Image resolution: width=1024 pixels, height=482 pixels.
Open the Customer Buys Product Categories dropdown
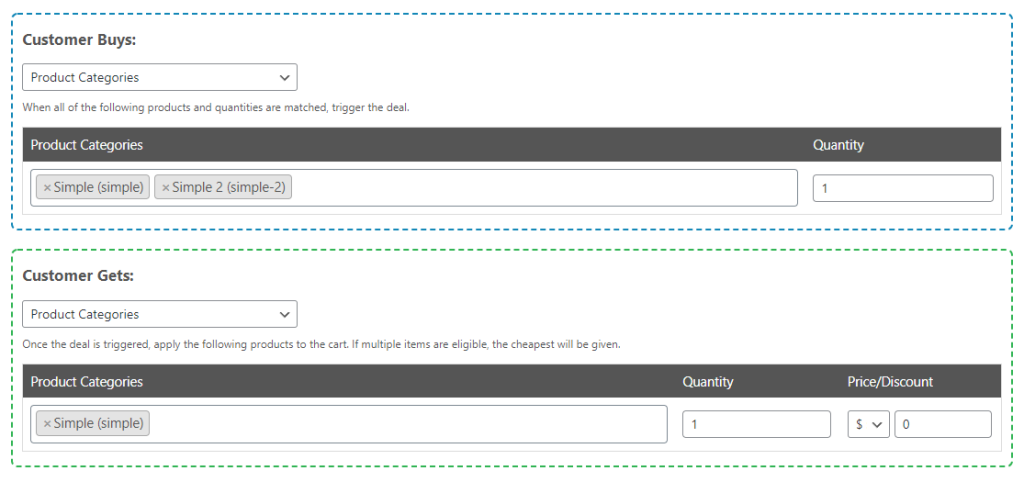[x=159, y=77]
